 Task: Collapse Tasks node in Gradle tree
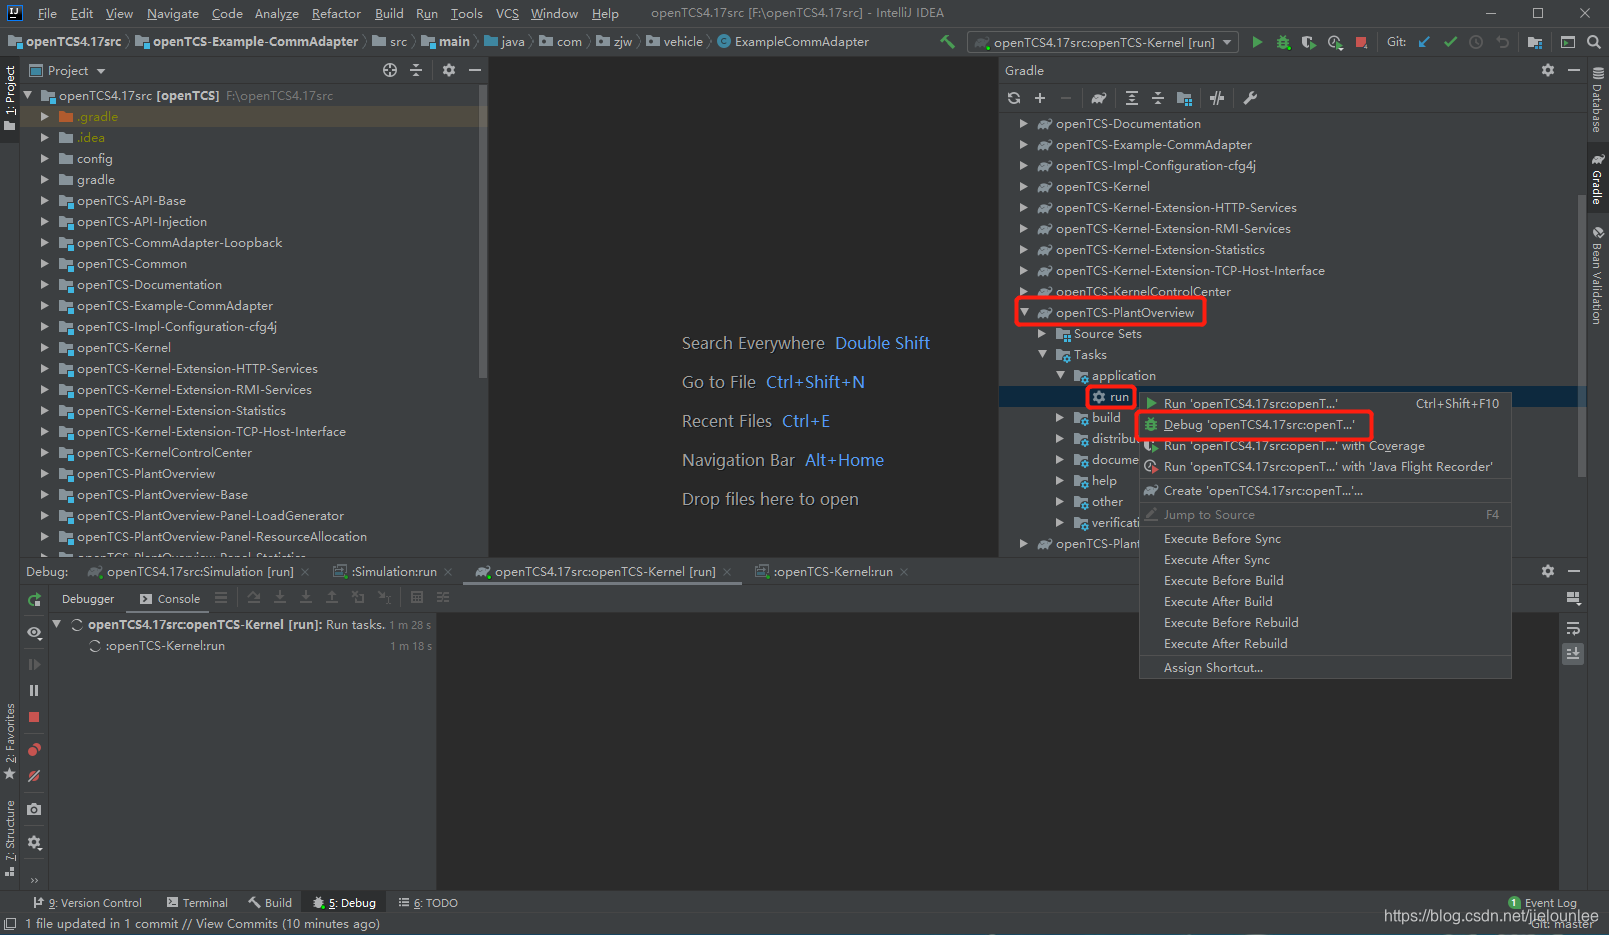pyautogui.click(x=1042, y=354)
